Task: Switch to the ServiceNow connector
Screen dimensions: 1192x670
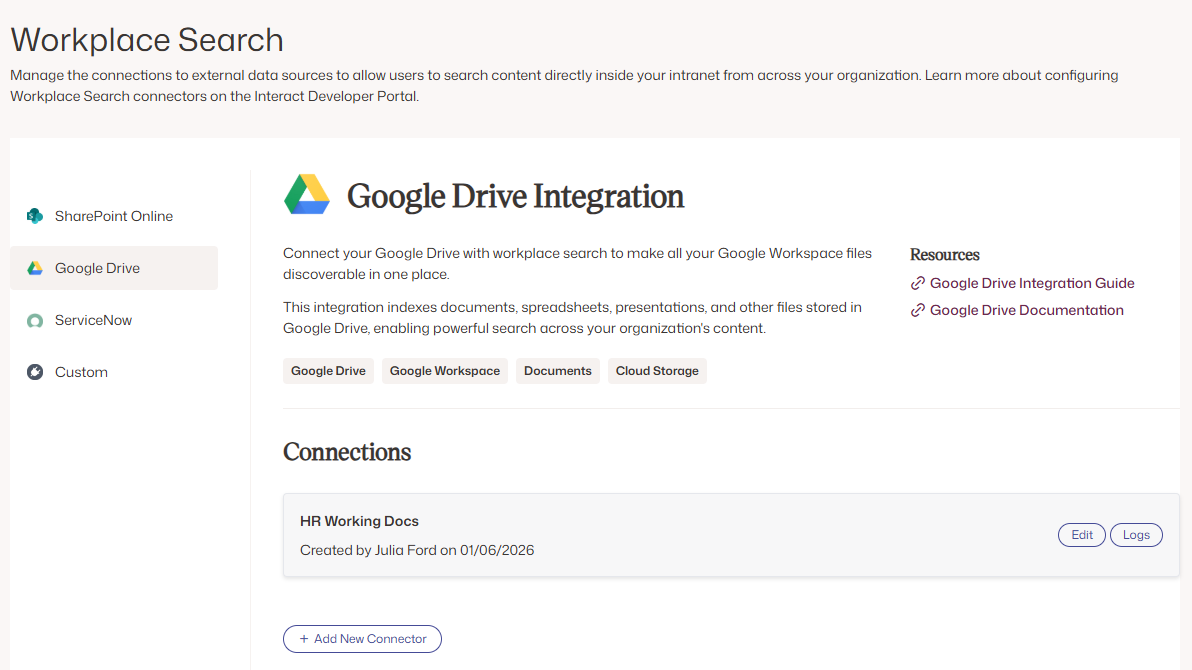Action: [114, 320]
